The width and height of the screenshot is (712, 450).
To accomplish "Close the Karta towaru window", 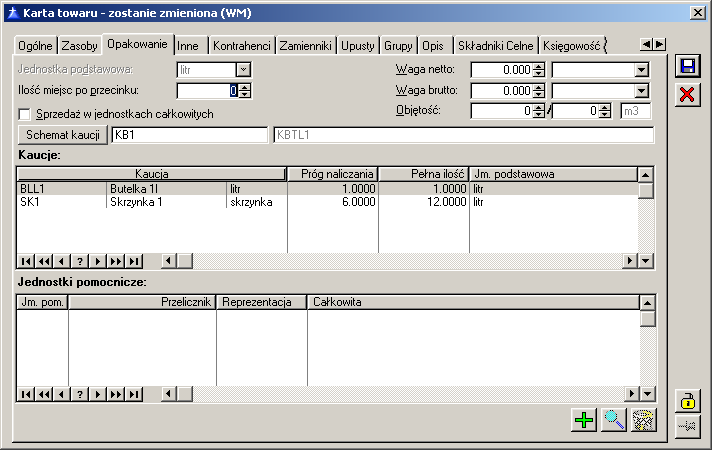I will pos(697,13).
